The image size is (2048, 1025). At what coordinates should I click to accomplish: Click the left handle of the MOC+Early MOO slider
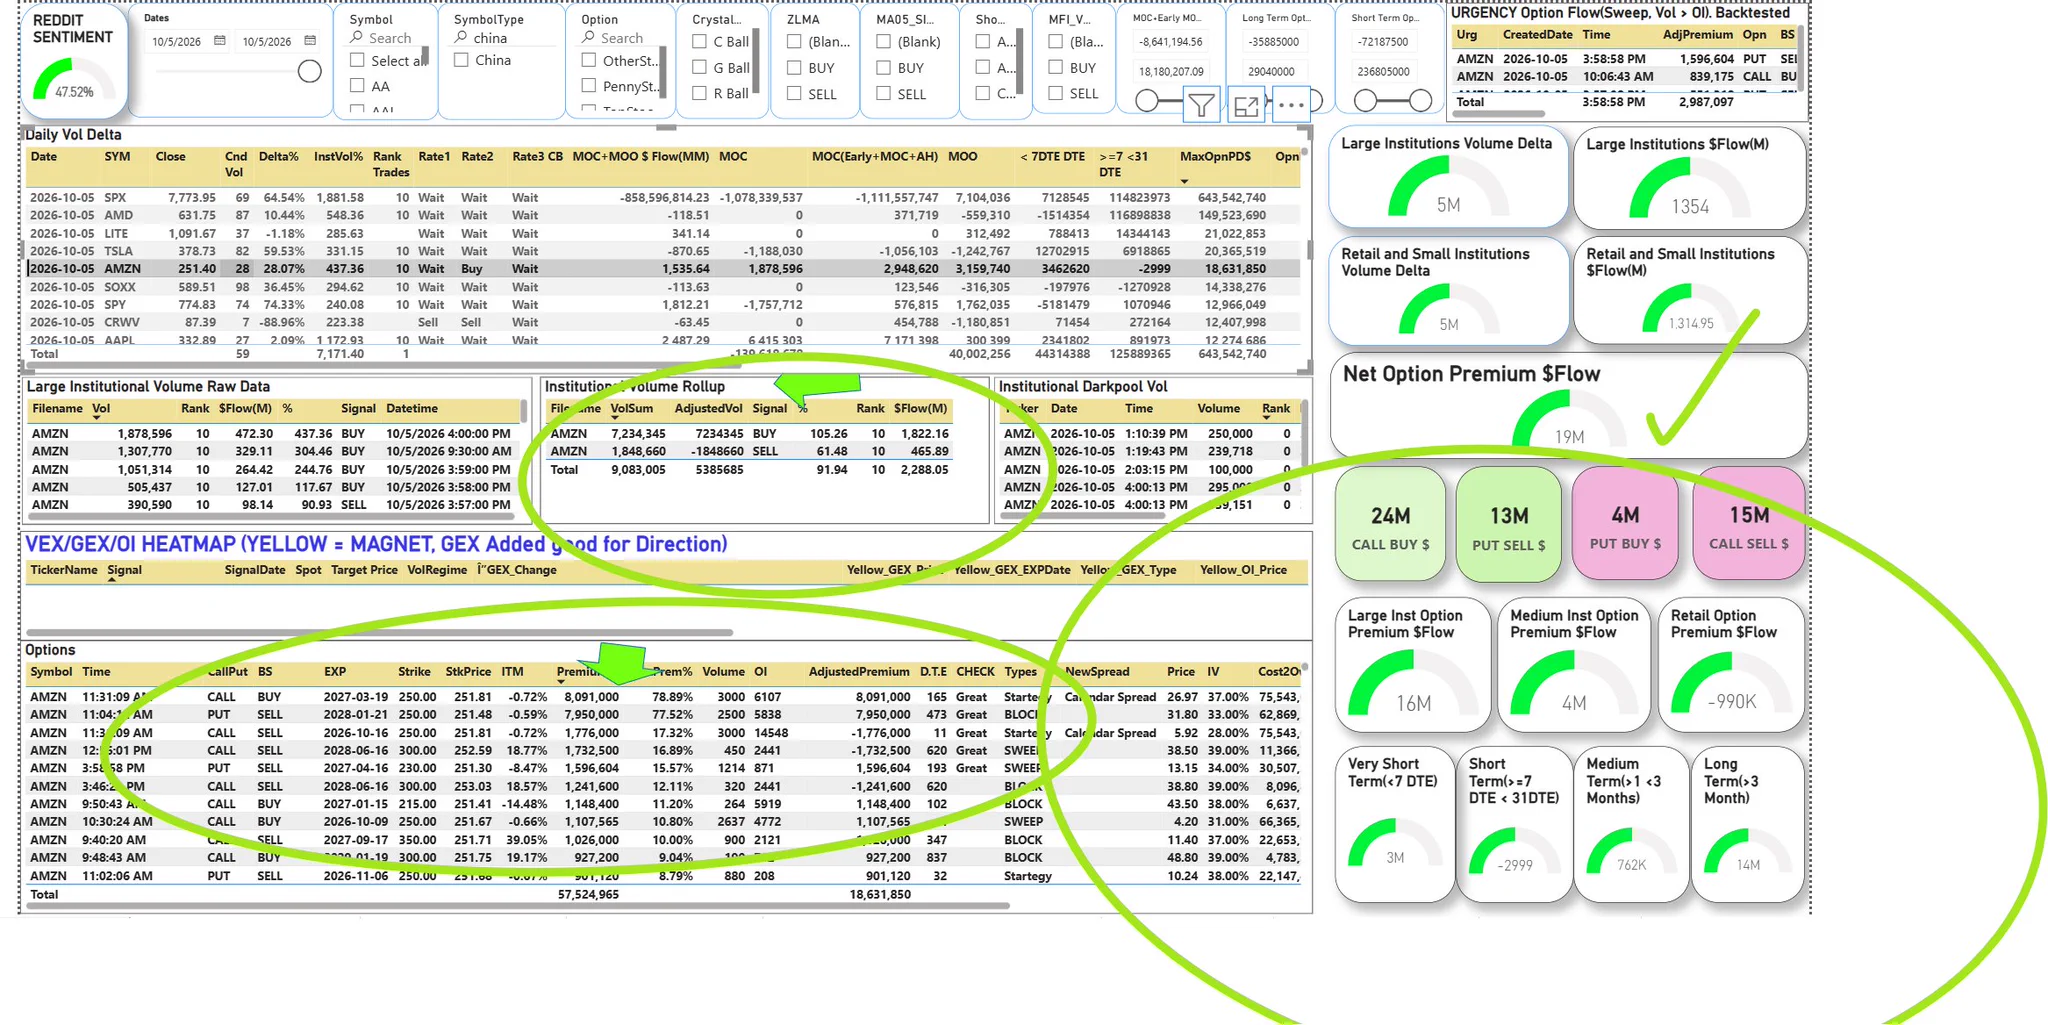click(1147, 100)
